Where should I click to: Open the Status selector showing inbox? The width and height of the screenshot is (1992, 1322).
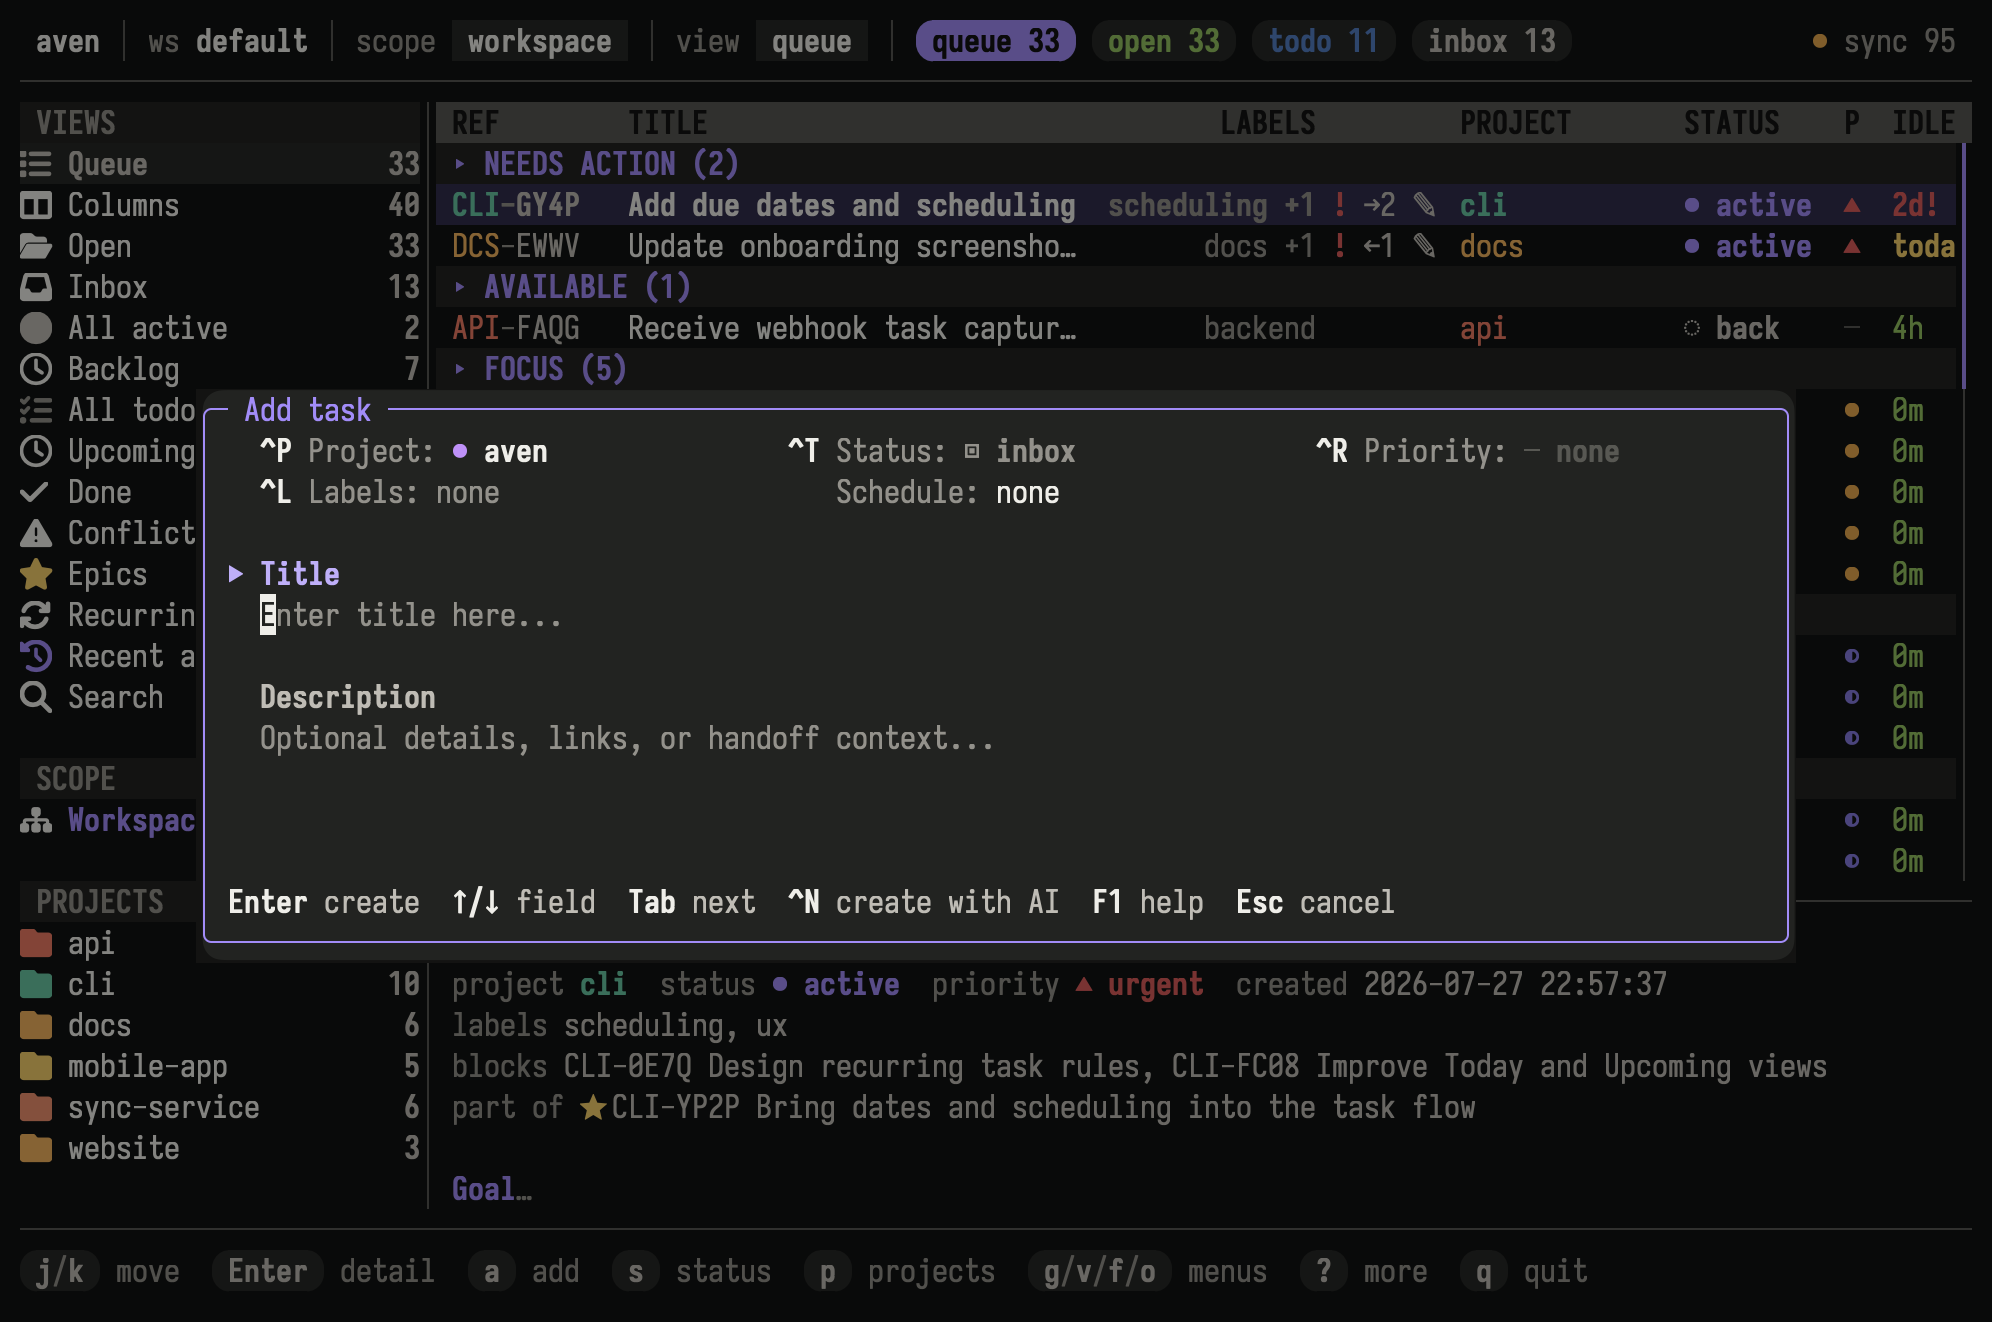point(931,451)
